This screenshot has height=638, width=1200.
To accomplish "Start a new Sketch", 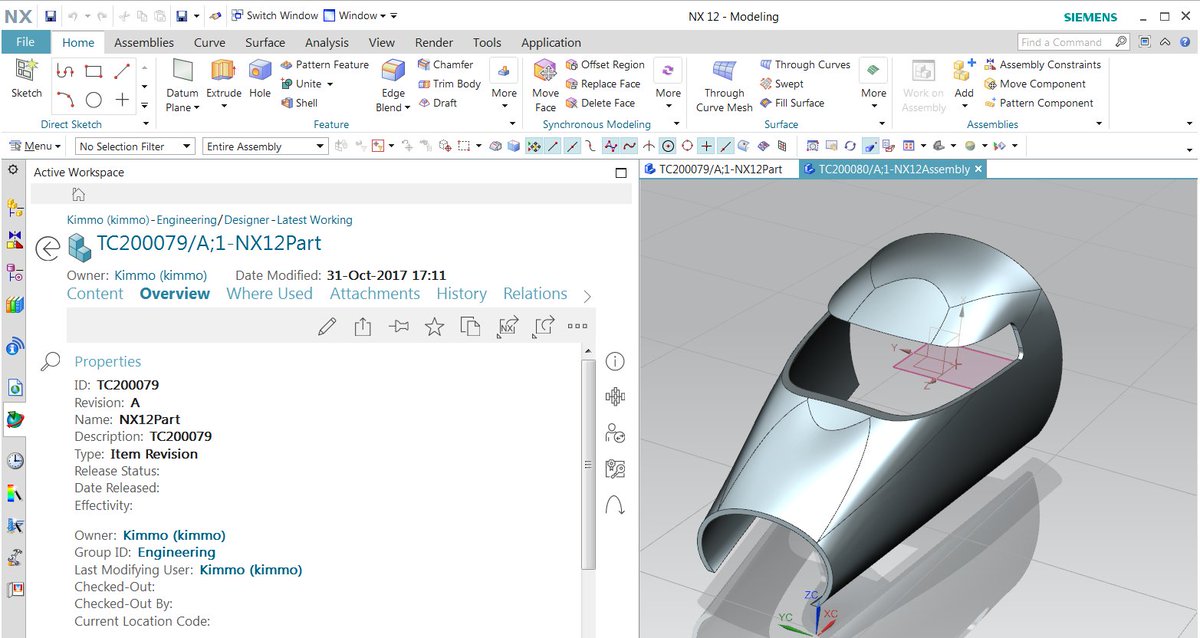I will (x=26, y=79).
